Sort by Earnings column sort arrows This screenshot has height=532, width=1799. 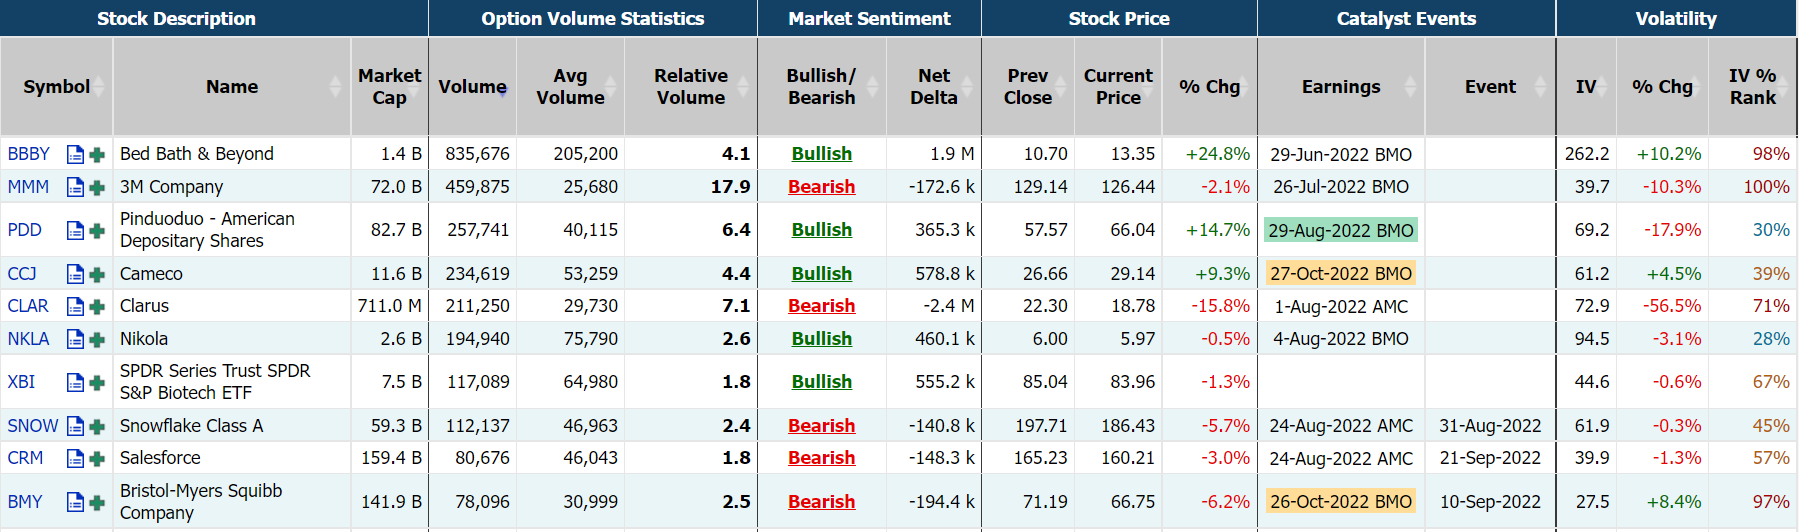tap(1410, 87)
